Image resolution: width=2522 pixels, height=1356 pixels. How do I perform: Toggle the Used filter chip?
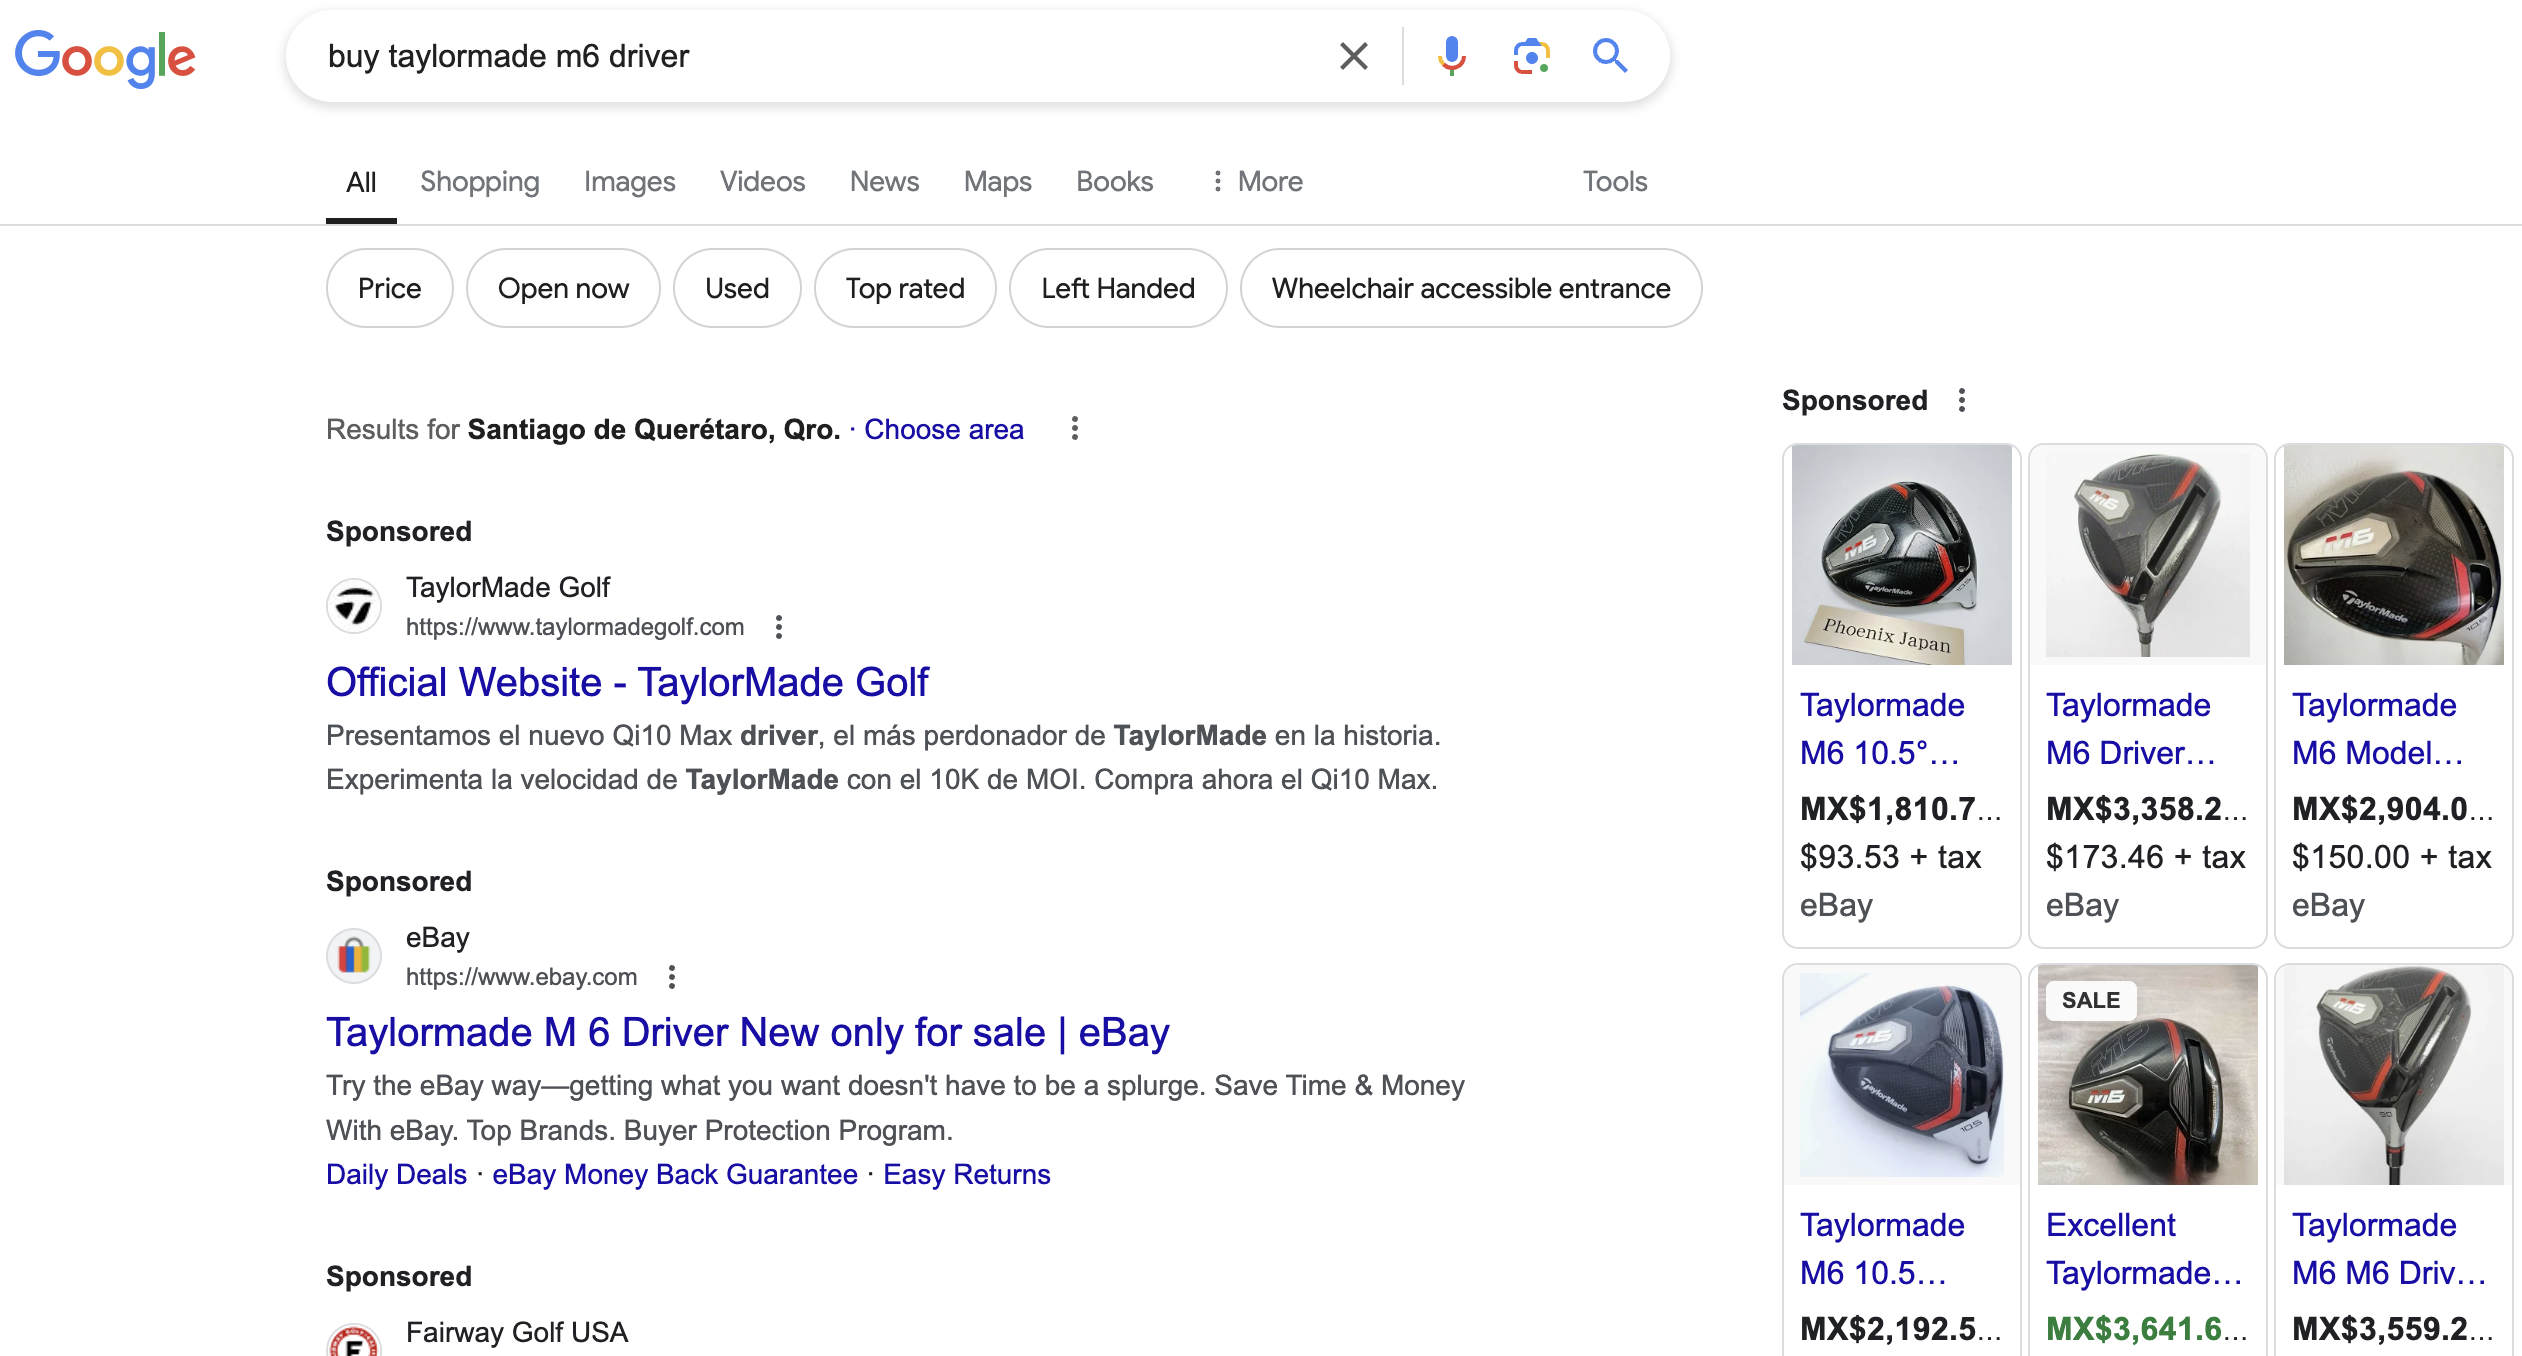[x=736, y=288]
